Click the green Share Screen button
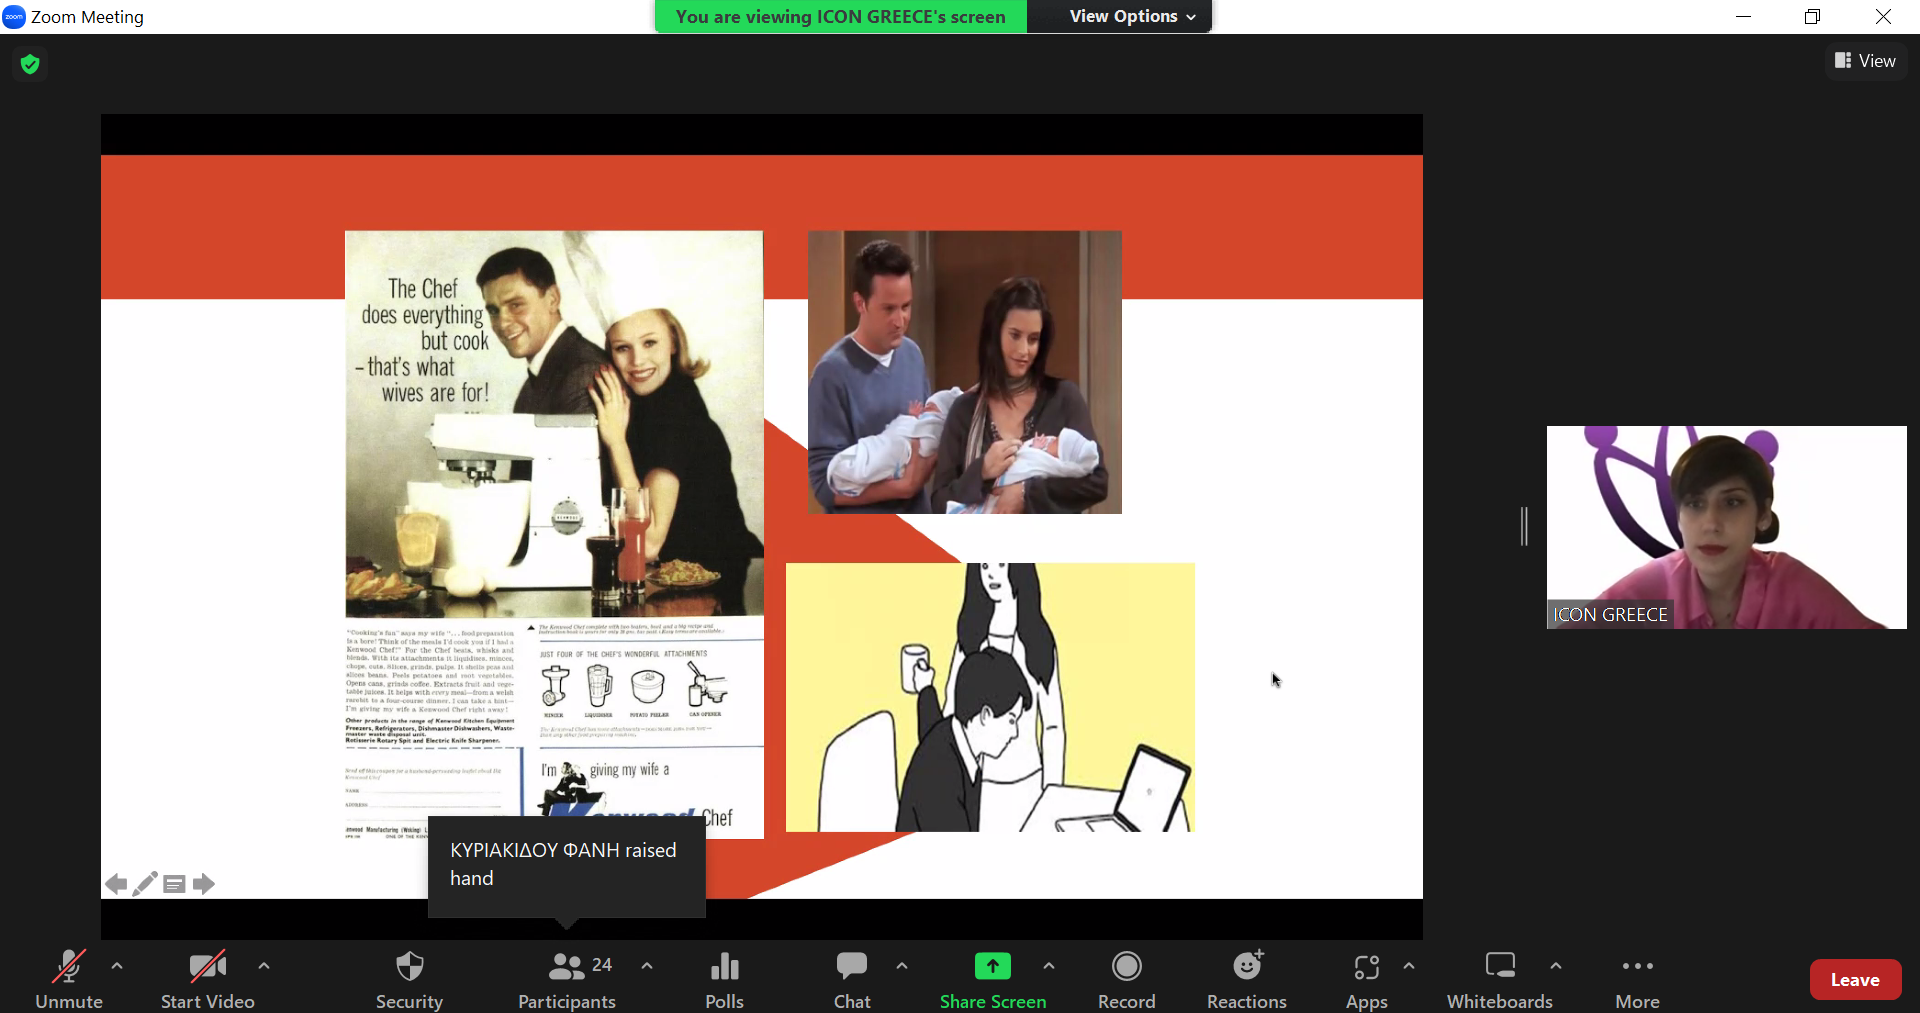 (993, 979)
